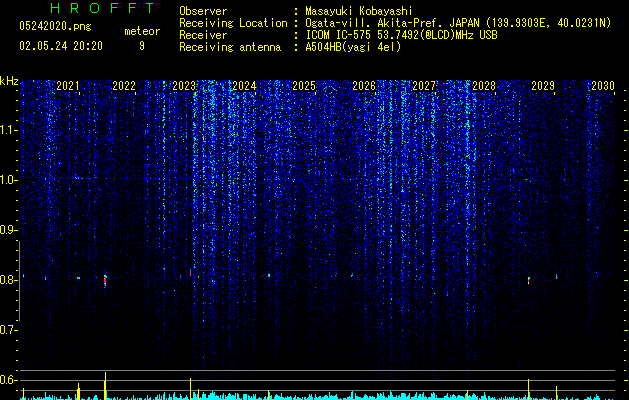The width and height of the screenshot is (629, 400).
Task: Click the Receiving Location label
Action: pos(233,23)
